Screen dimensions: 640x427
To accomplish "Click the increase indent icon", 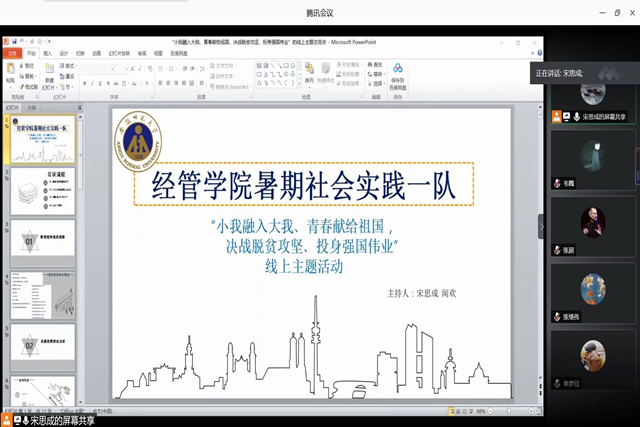I will point(193,69).
